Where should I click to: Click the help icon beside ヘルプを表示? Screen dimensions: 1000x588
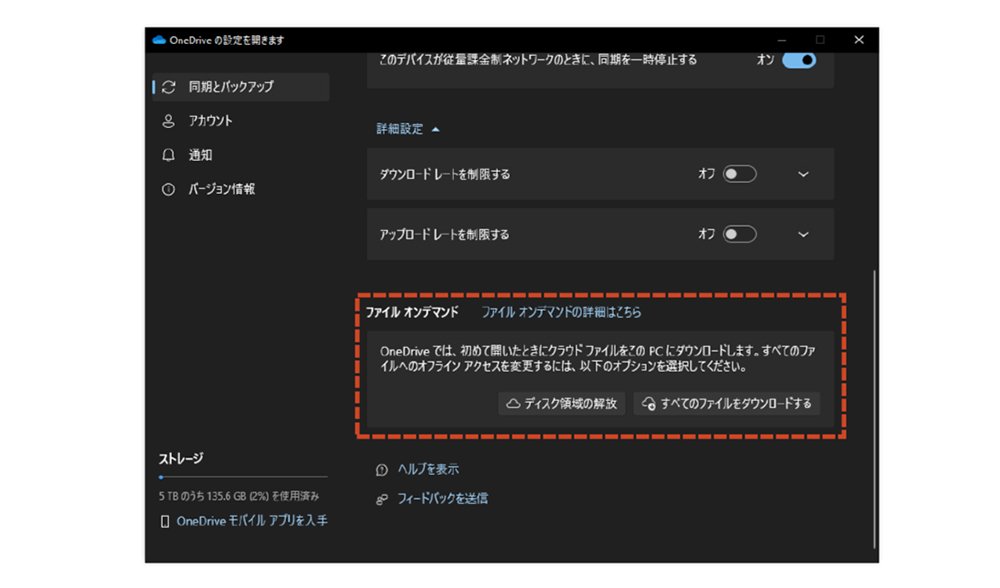[382, 470]
